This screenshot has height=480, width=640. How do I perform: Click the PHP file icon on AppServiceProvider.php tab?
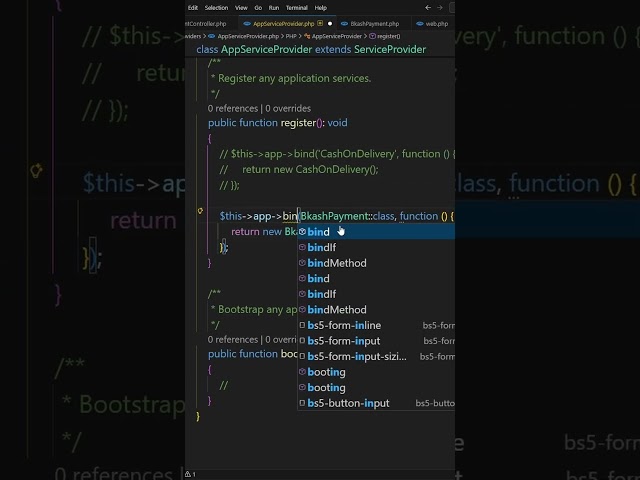click(247, 24)
